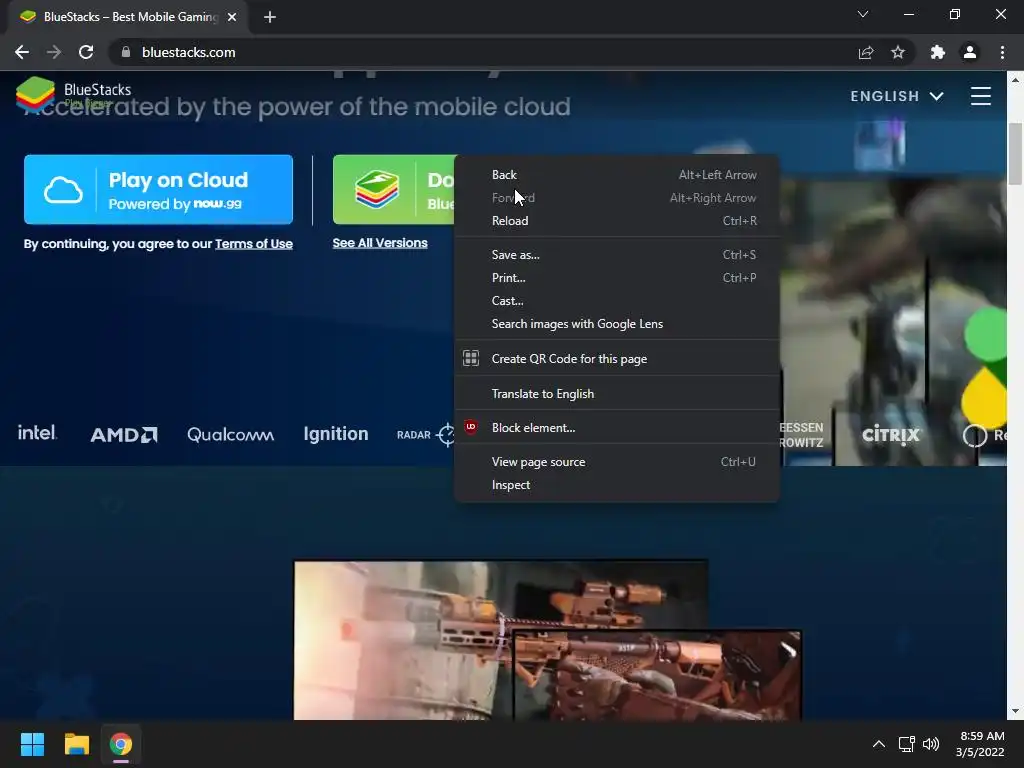This screenshot has width=1024, height=768.
Task: Choose View page source
Action: click(616, 462)
